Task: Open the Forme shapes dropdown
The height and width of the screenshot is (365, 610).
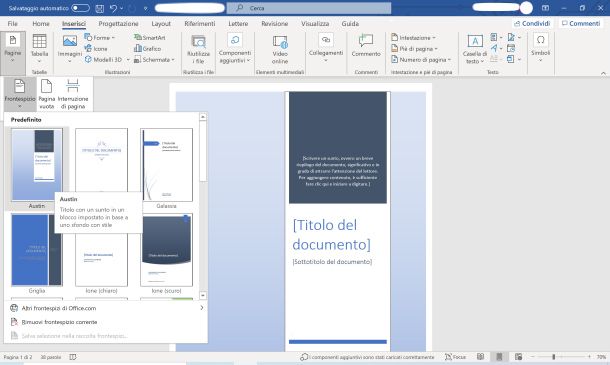Action: [100, 38]
